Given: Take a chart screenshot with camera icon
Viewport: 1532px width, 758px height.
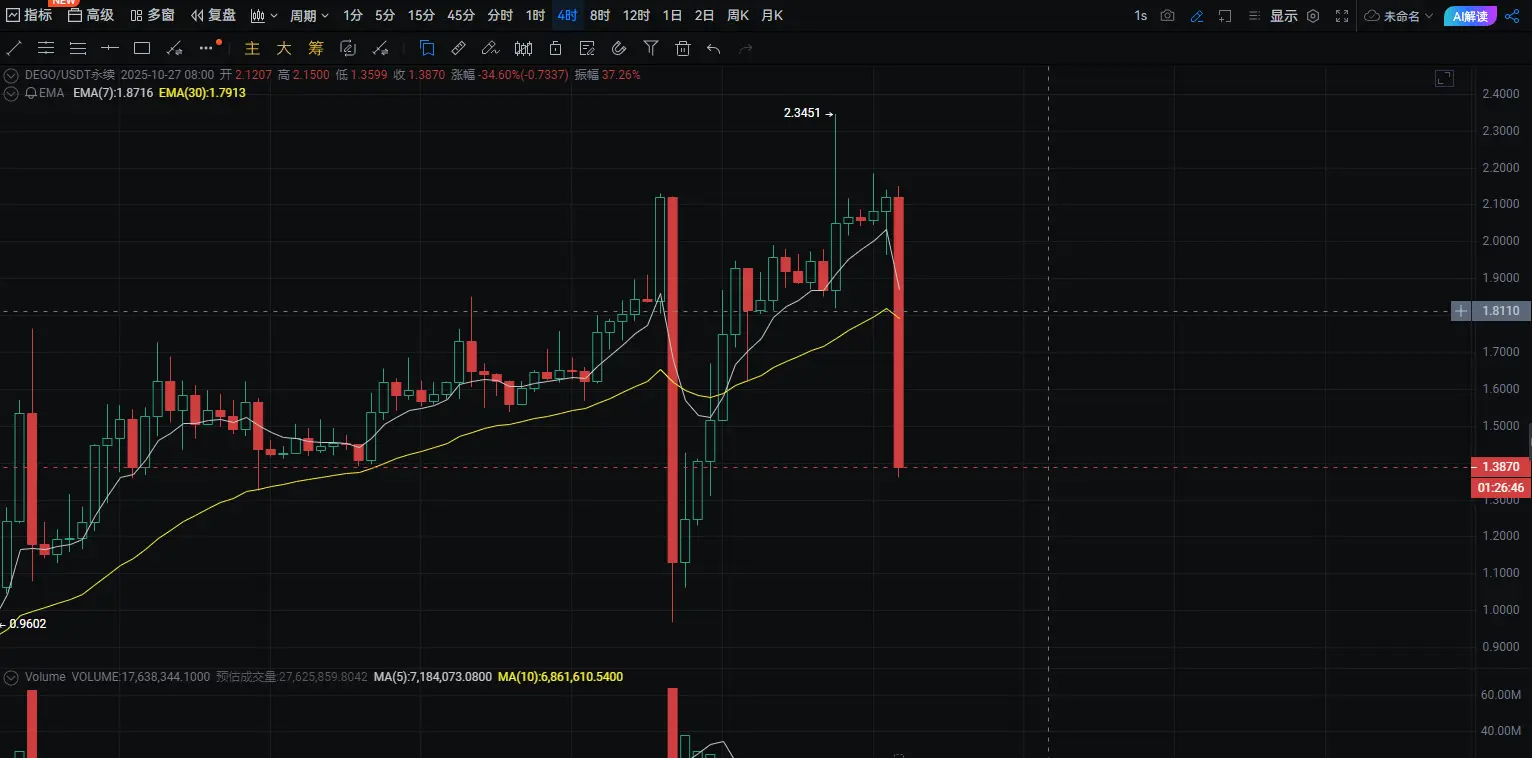Looking at the screenshot, I should pyautogui.click(x=1167, y=15).
